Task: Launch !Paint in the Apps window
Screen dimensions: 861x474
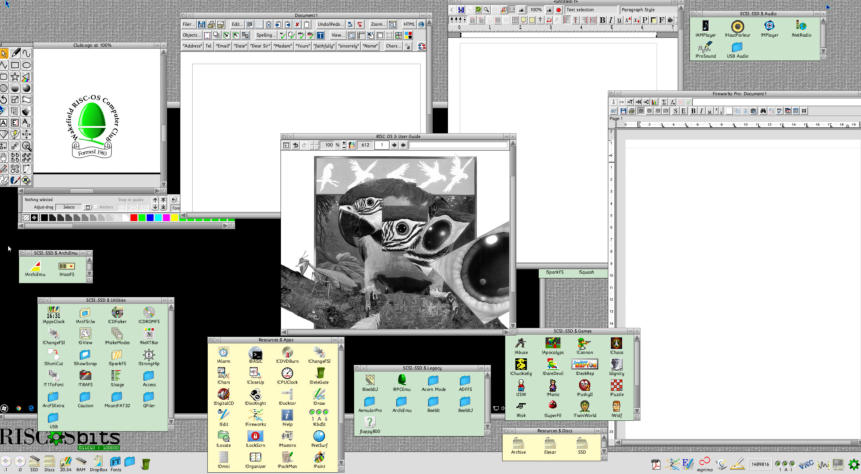Action: 319,459
